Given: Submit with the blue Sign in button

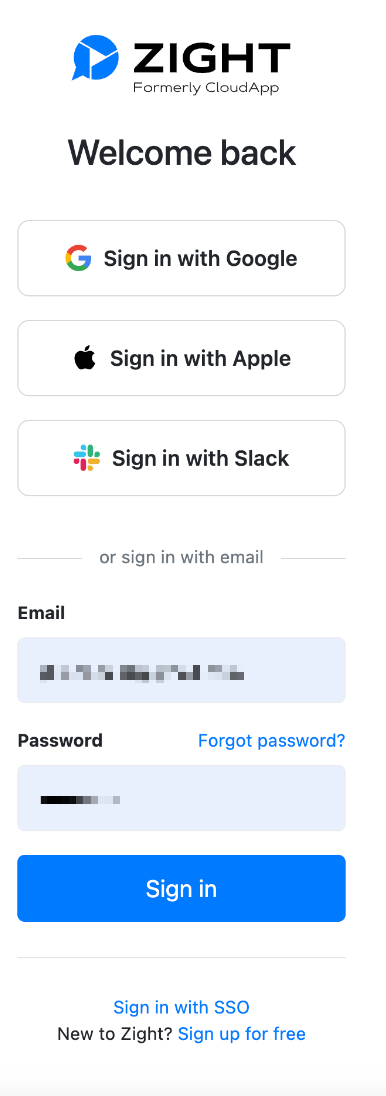Looking at the screenshot, I should [181, 888].
